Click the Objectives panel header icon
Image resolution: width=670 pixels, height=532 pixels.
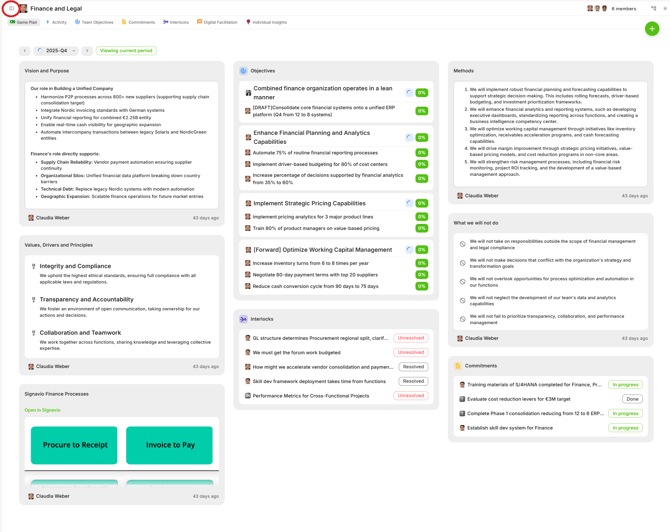point(243,71)
